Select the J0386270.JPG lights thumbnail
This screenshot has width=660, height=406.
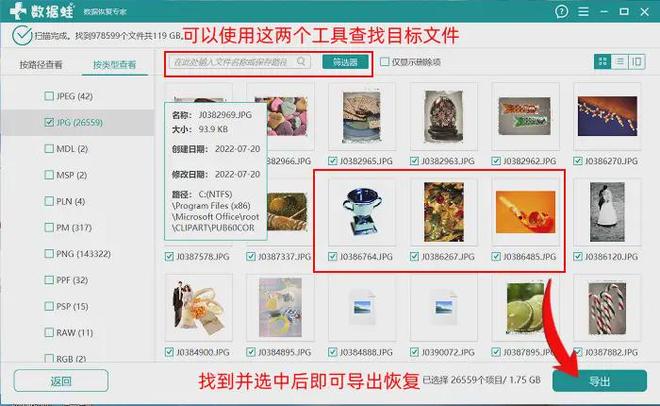tap(607, 117)
